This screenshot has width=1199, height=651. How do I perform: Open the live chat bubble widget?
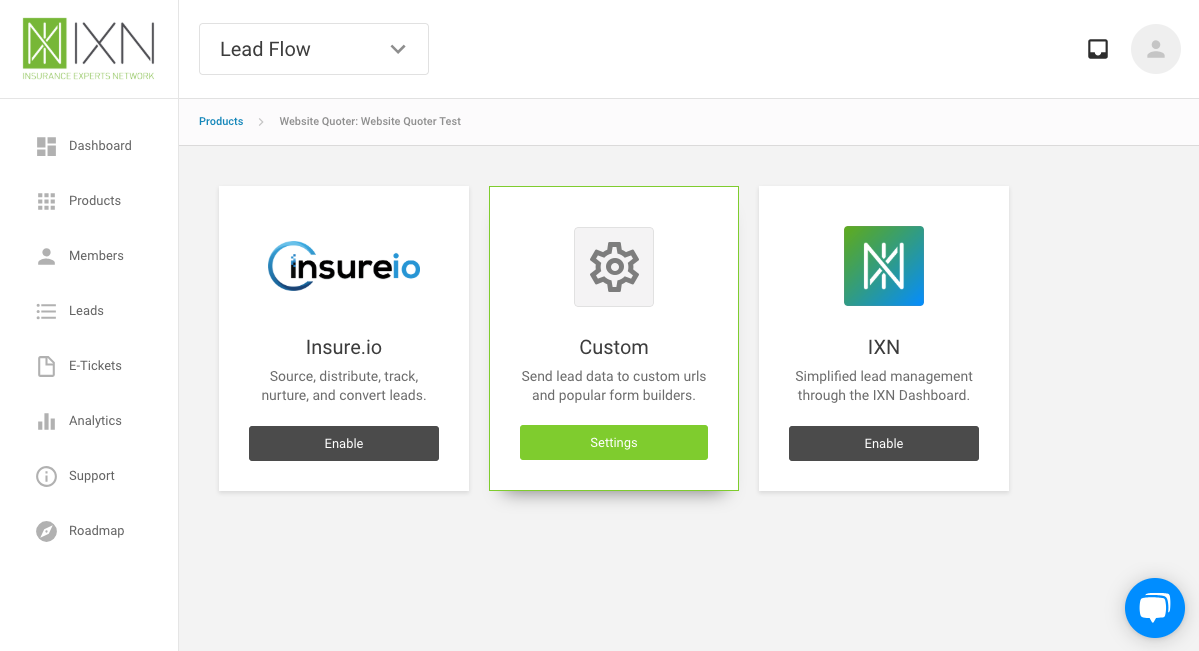pos(1155,608)
